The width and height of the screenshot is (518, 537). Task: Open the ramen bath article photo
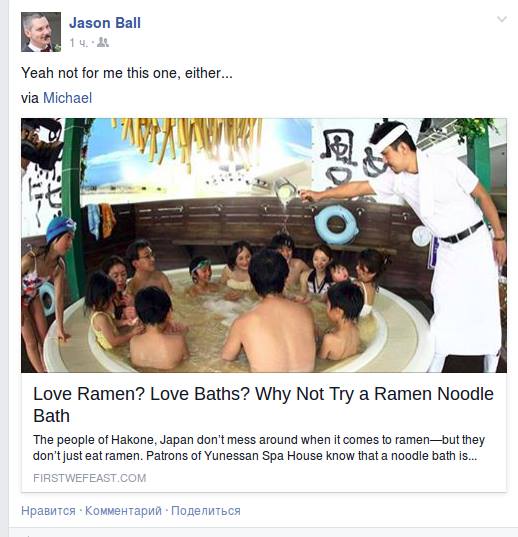pos(264,245)
